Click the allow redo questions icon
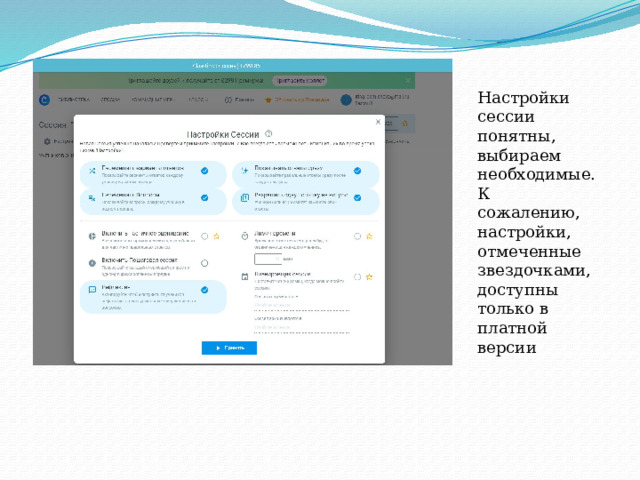Screen dimensions: 640x480 click(x=244, y=198)
